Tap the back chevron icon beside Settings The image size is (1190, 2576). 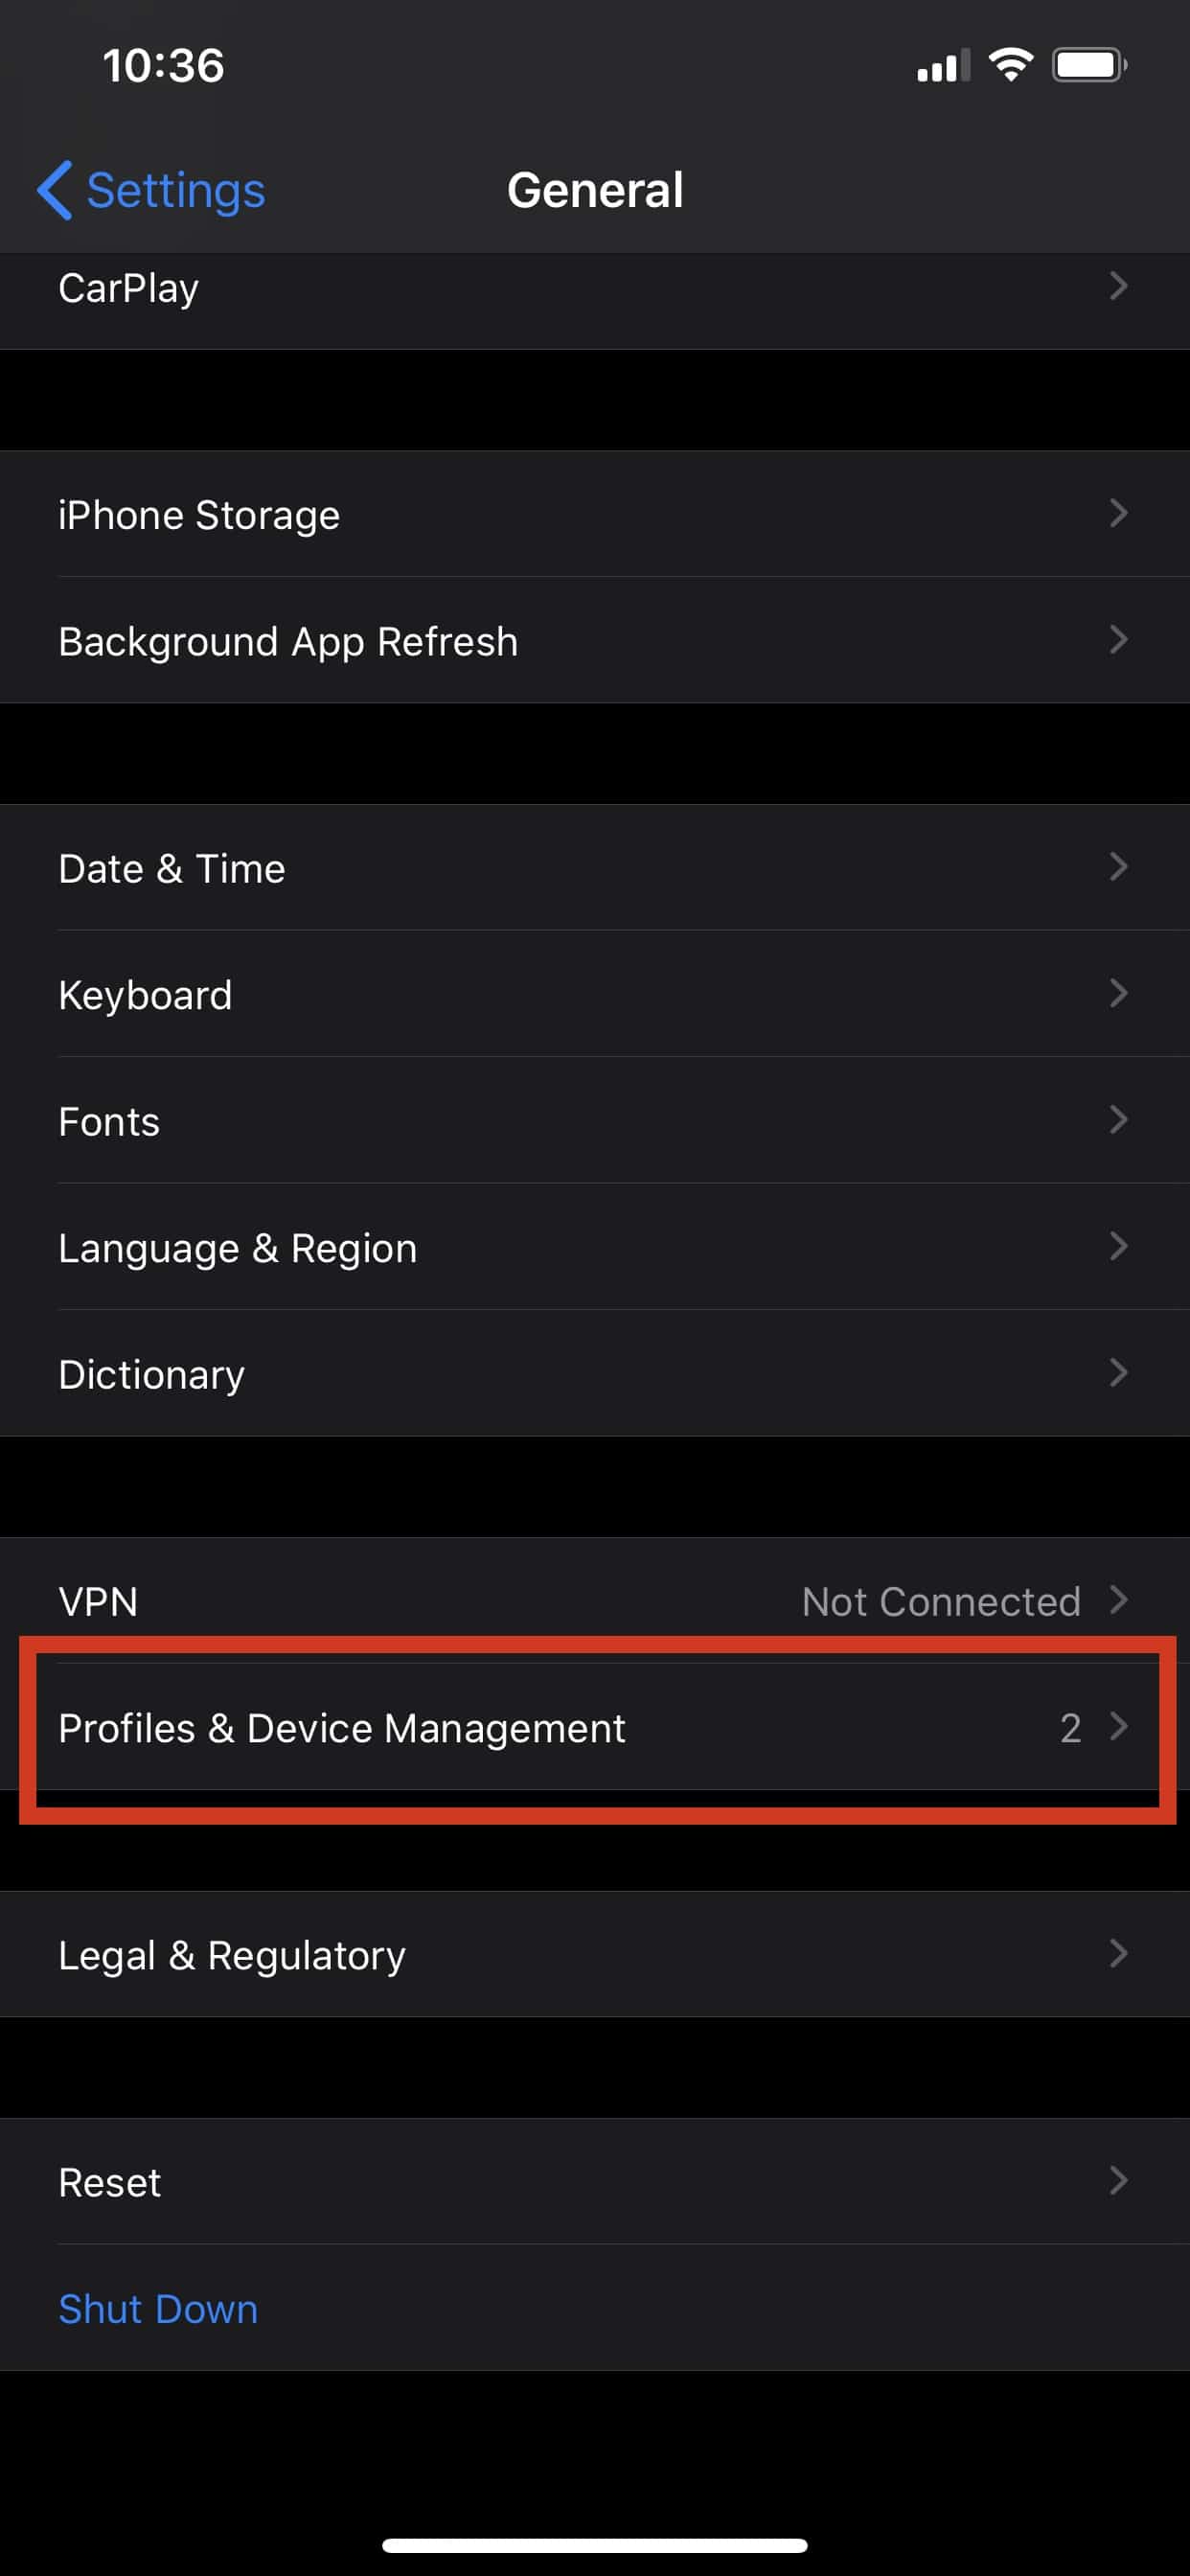pyautogui.click(x=55, y=190)
